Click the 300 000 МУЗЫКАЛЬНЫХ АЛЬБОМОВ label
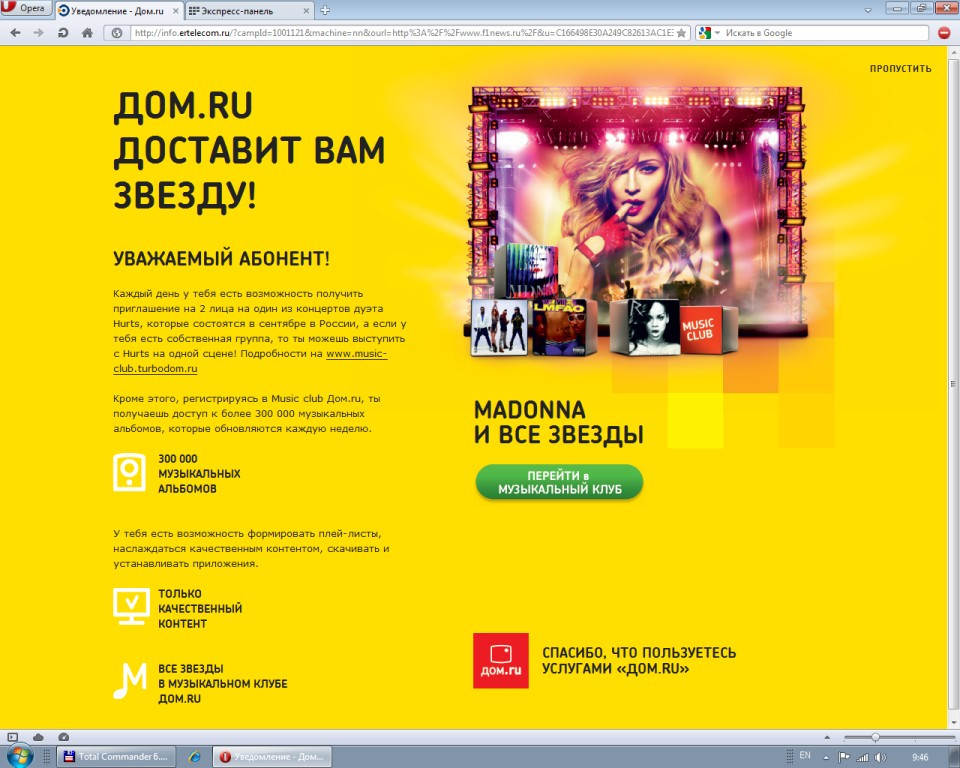Viewport: 960px width, 768px height. tap(199, 473)
